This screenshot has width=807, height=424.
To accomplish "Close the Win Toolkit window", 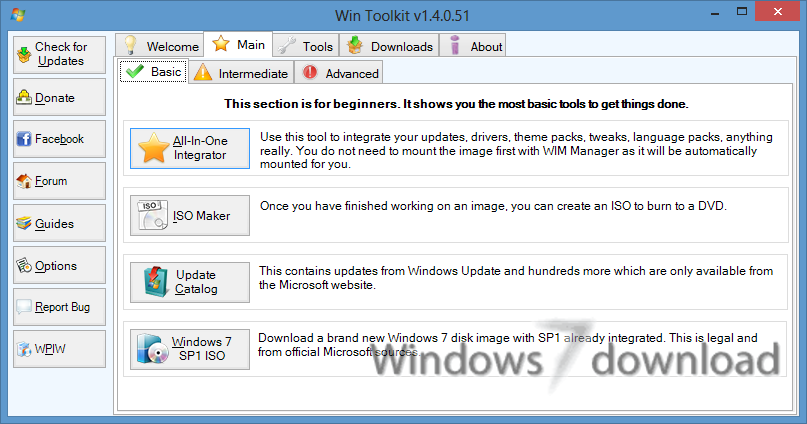I will point(778,11).
